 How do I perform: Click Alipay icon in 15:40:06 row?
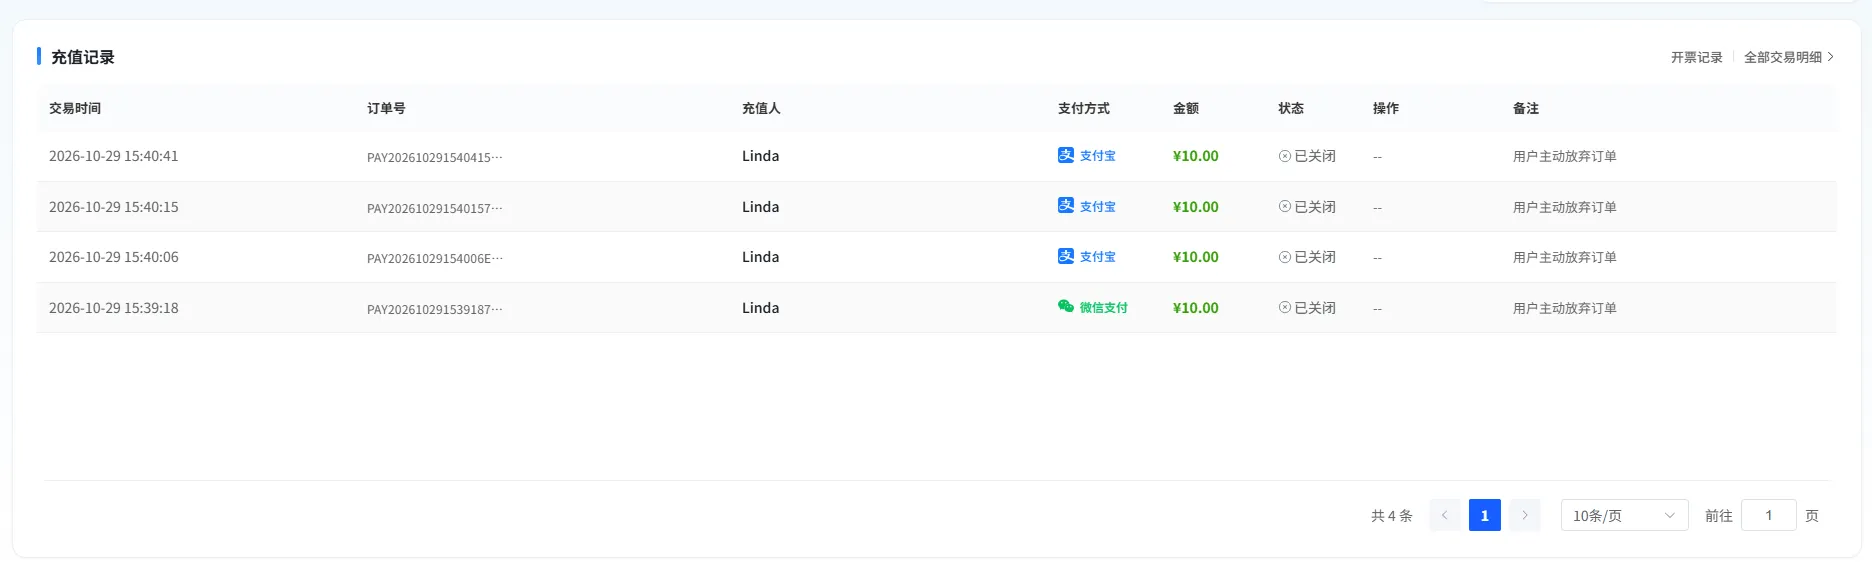(x=1066, y=256)
